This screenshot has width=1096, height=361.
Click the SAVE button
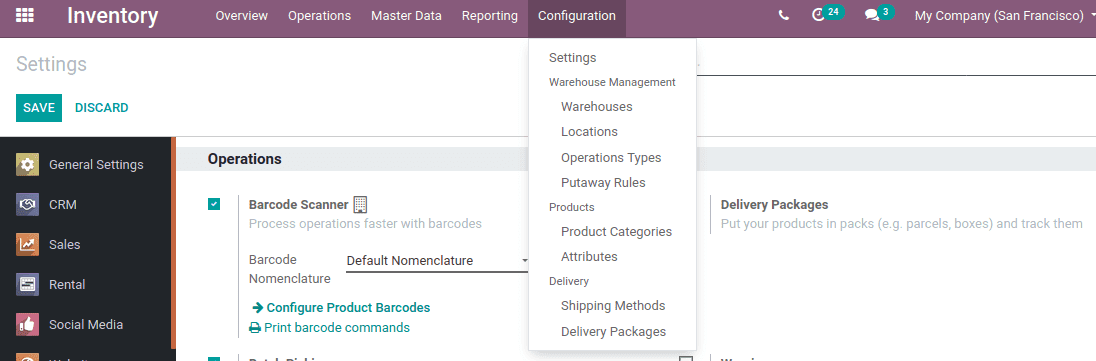[39, 108]
